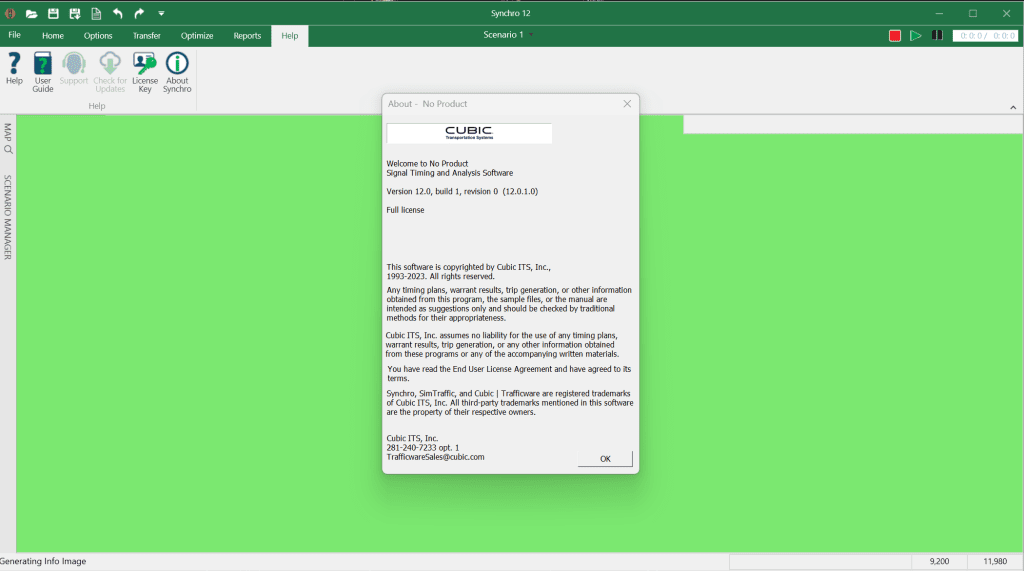Switch to the Optimize tab
The width and height of the screenshot is (1024, 571).
[x=197, y=36]
